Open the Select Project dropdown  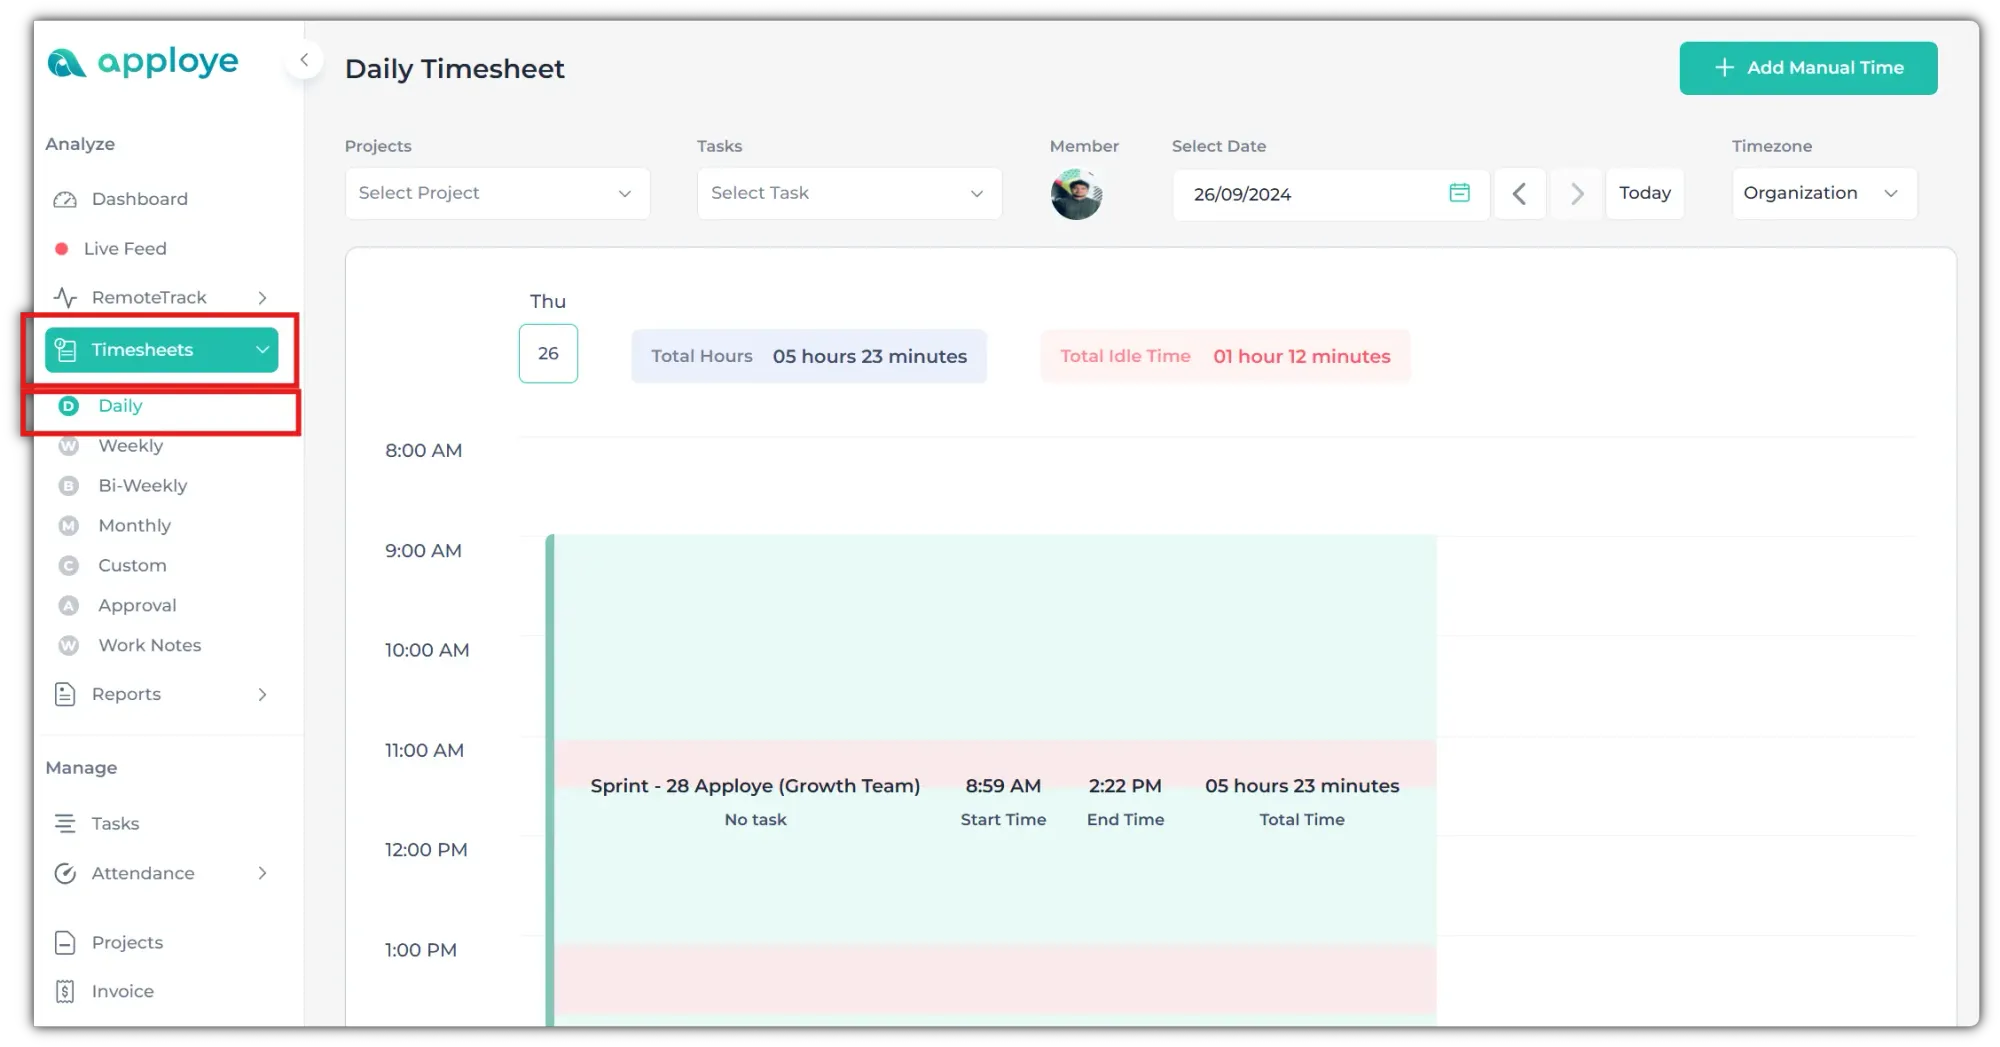pos(497,193)
